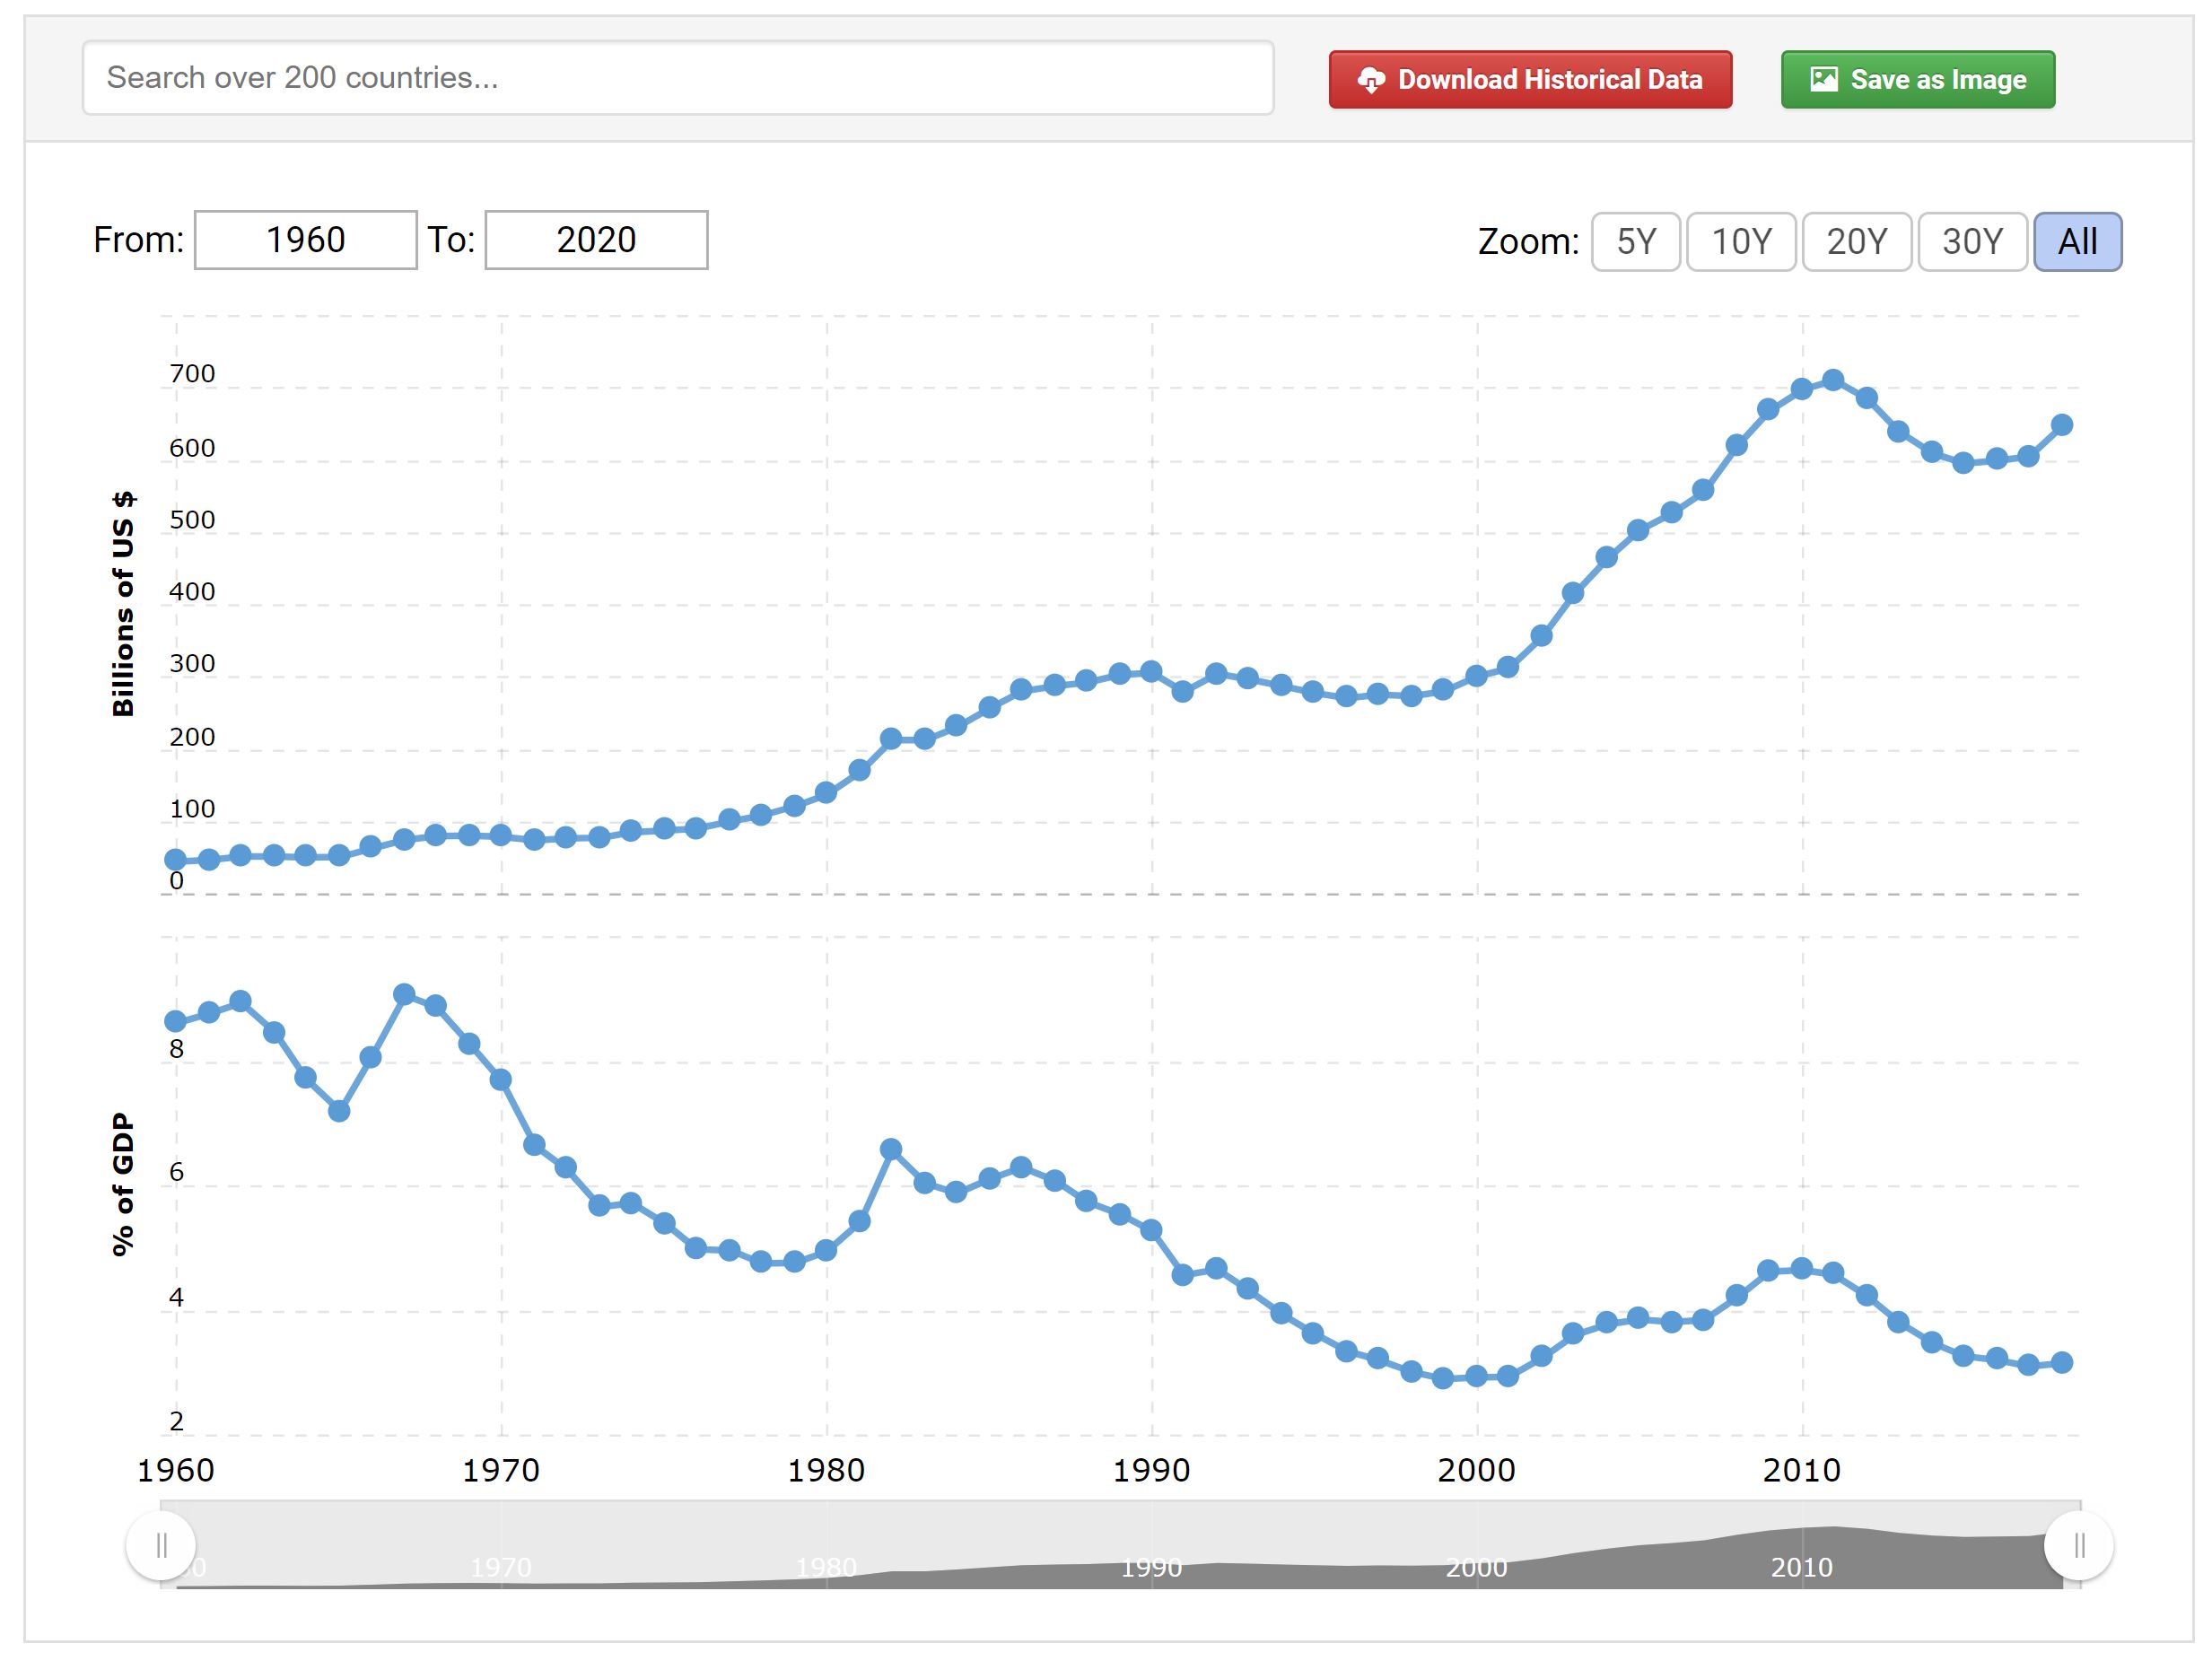Click the first data point on the % of GDP chart
This screenshot has height=1661, width=2212.
tap(175, 1021)
